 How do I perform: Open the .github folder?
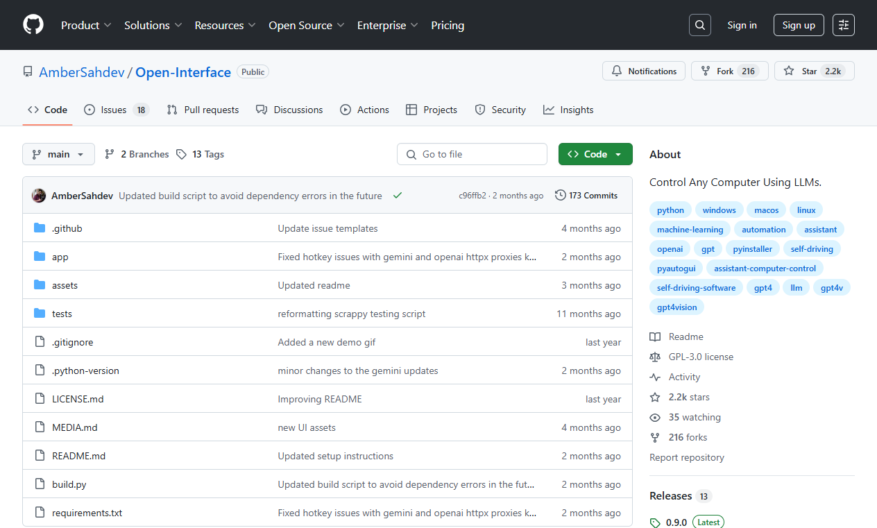pos(67,228)
